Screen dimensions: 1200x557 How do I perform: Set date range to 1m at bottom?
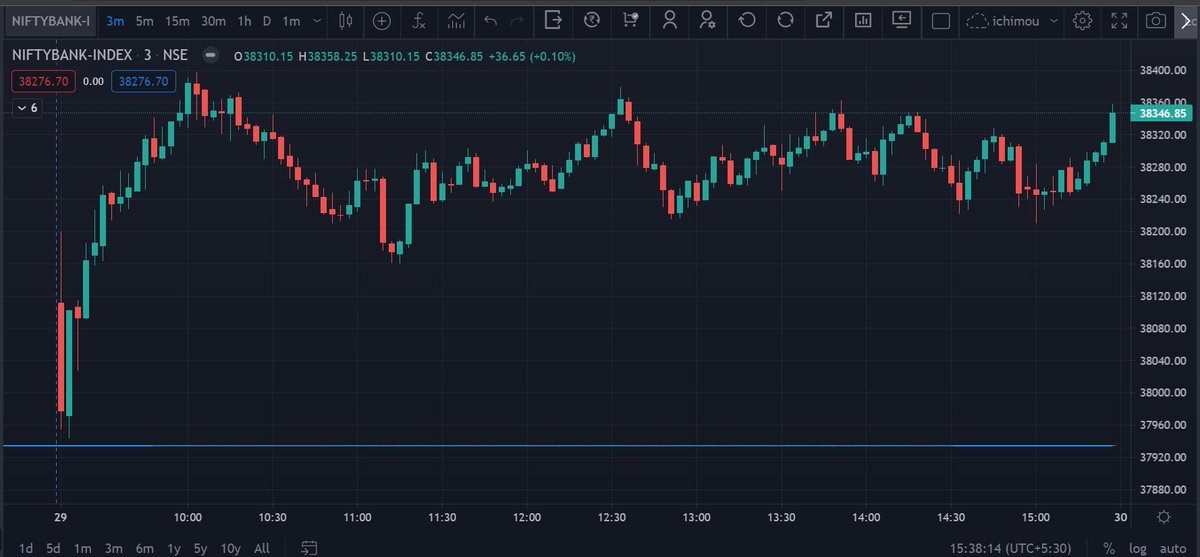click(82, 548)
